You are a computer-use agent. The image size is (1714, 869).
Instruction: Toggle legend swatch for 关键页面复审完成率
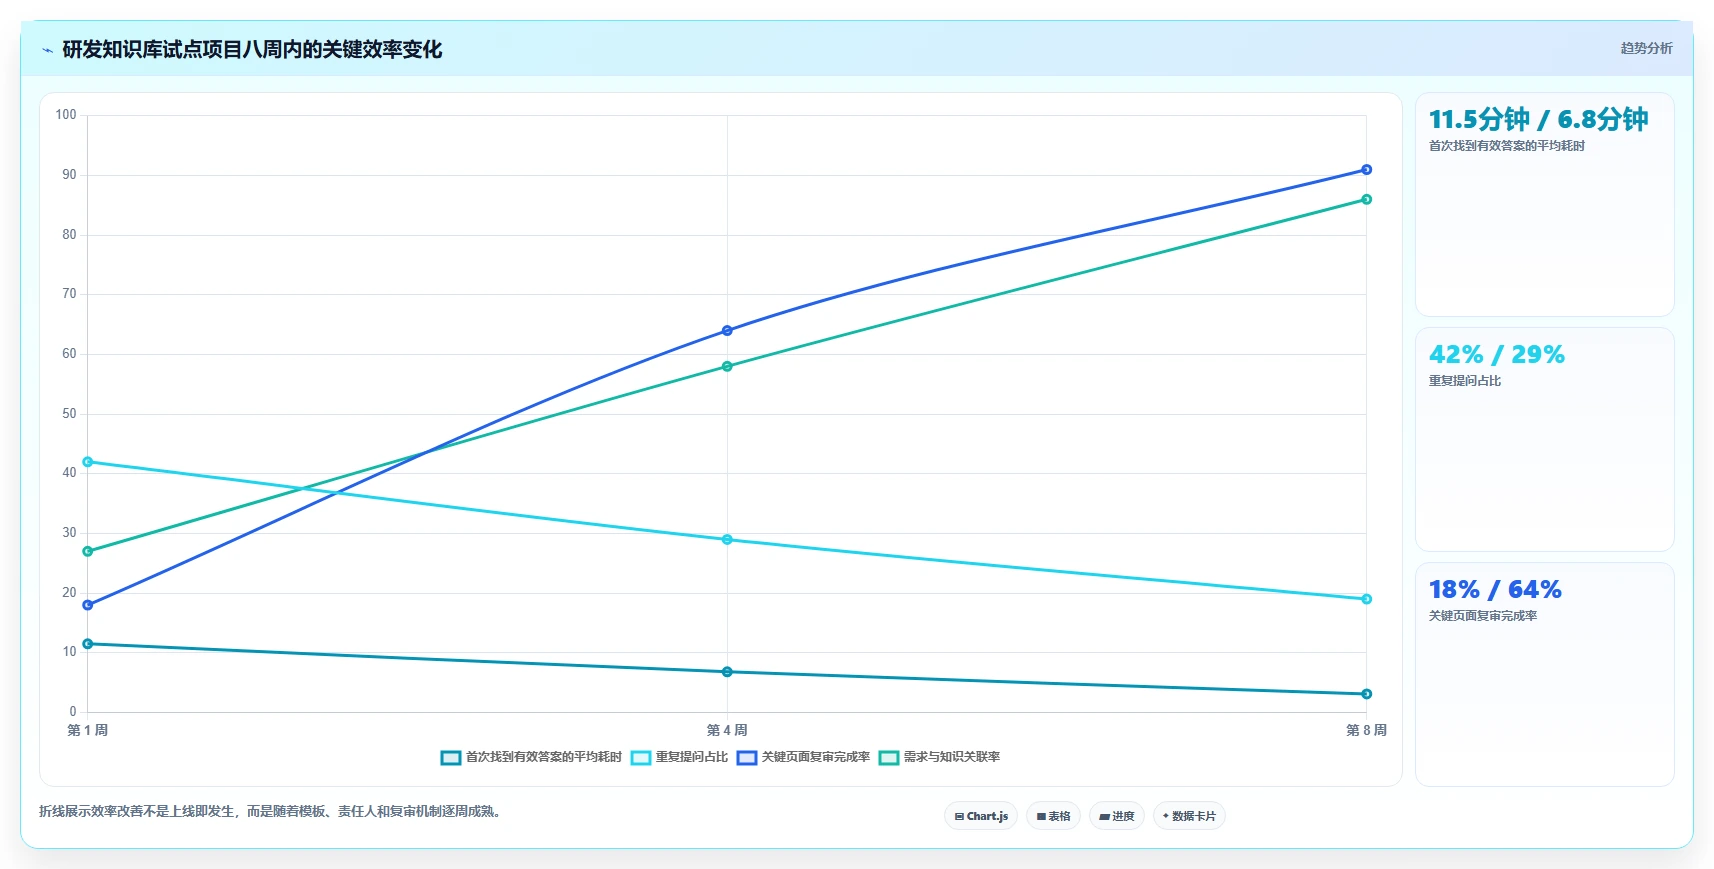(747, 758)
